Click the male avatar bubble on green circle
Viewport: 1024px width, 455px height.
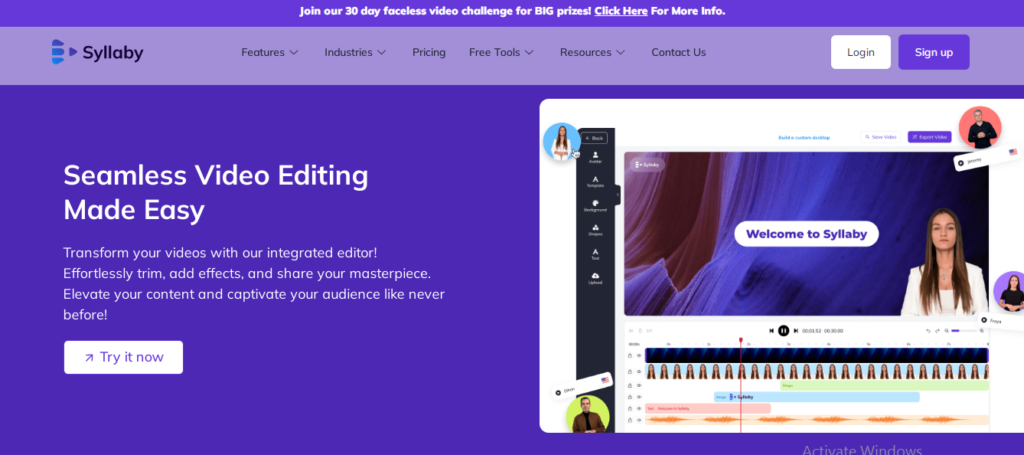point(587,415)
